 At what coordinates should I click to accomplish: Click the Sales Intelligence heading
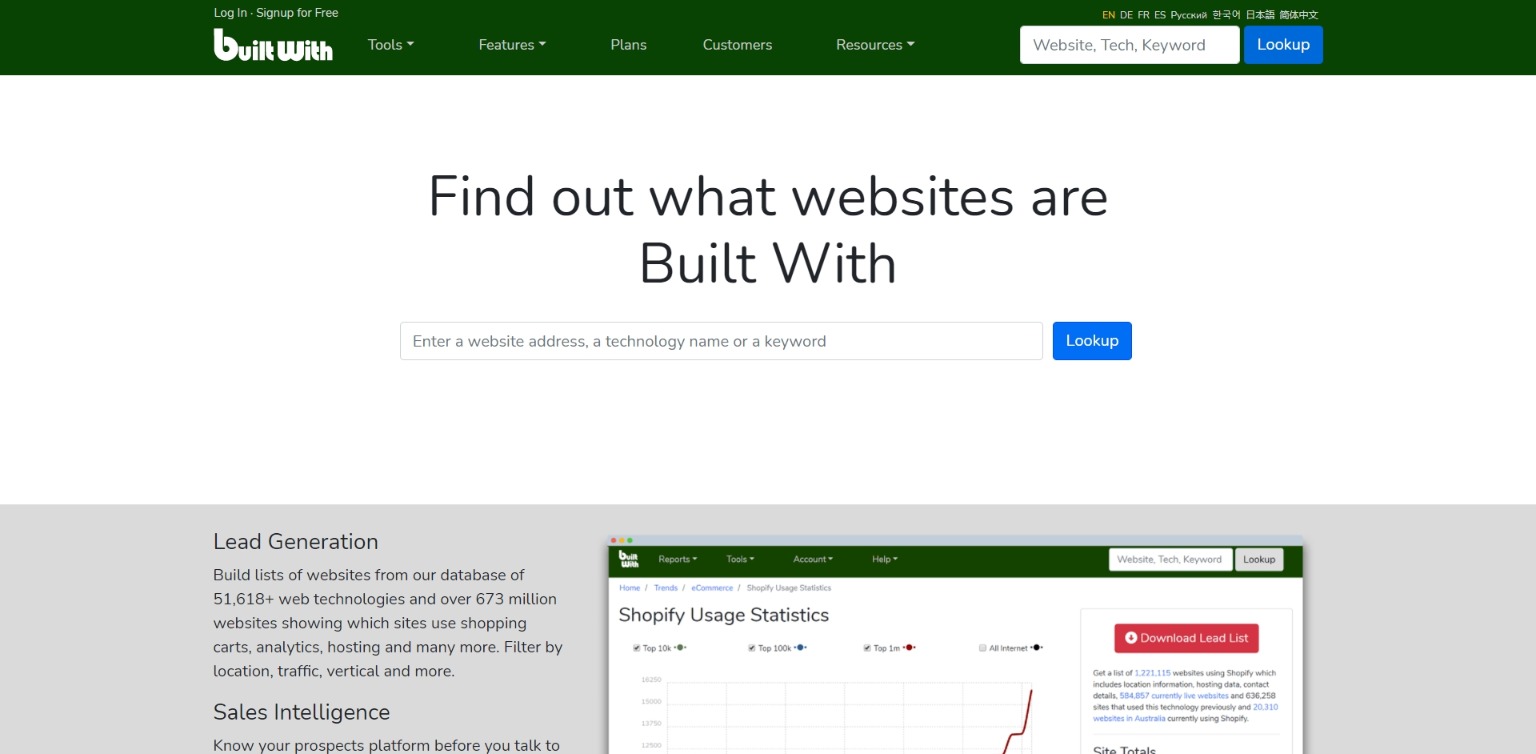tap(301, 712)
